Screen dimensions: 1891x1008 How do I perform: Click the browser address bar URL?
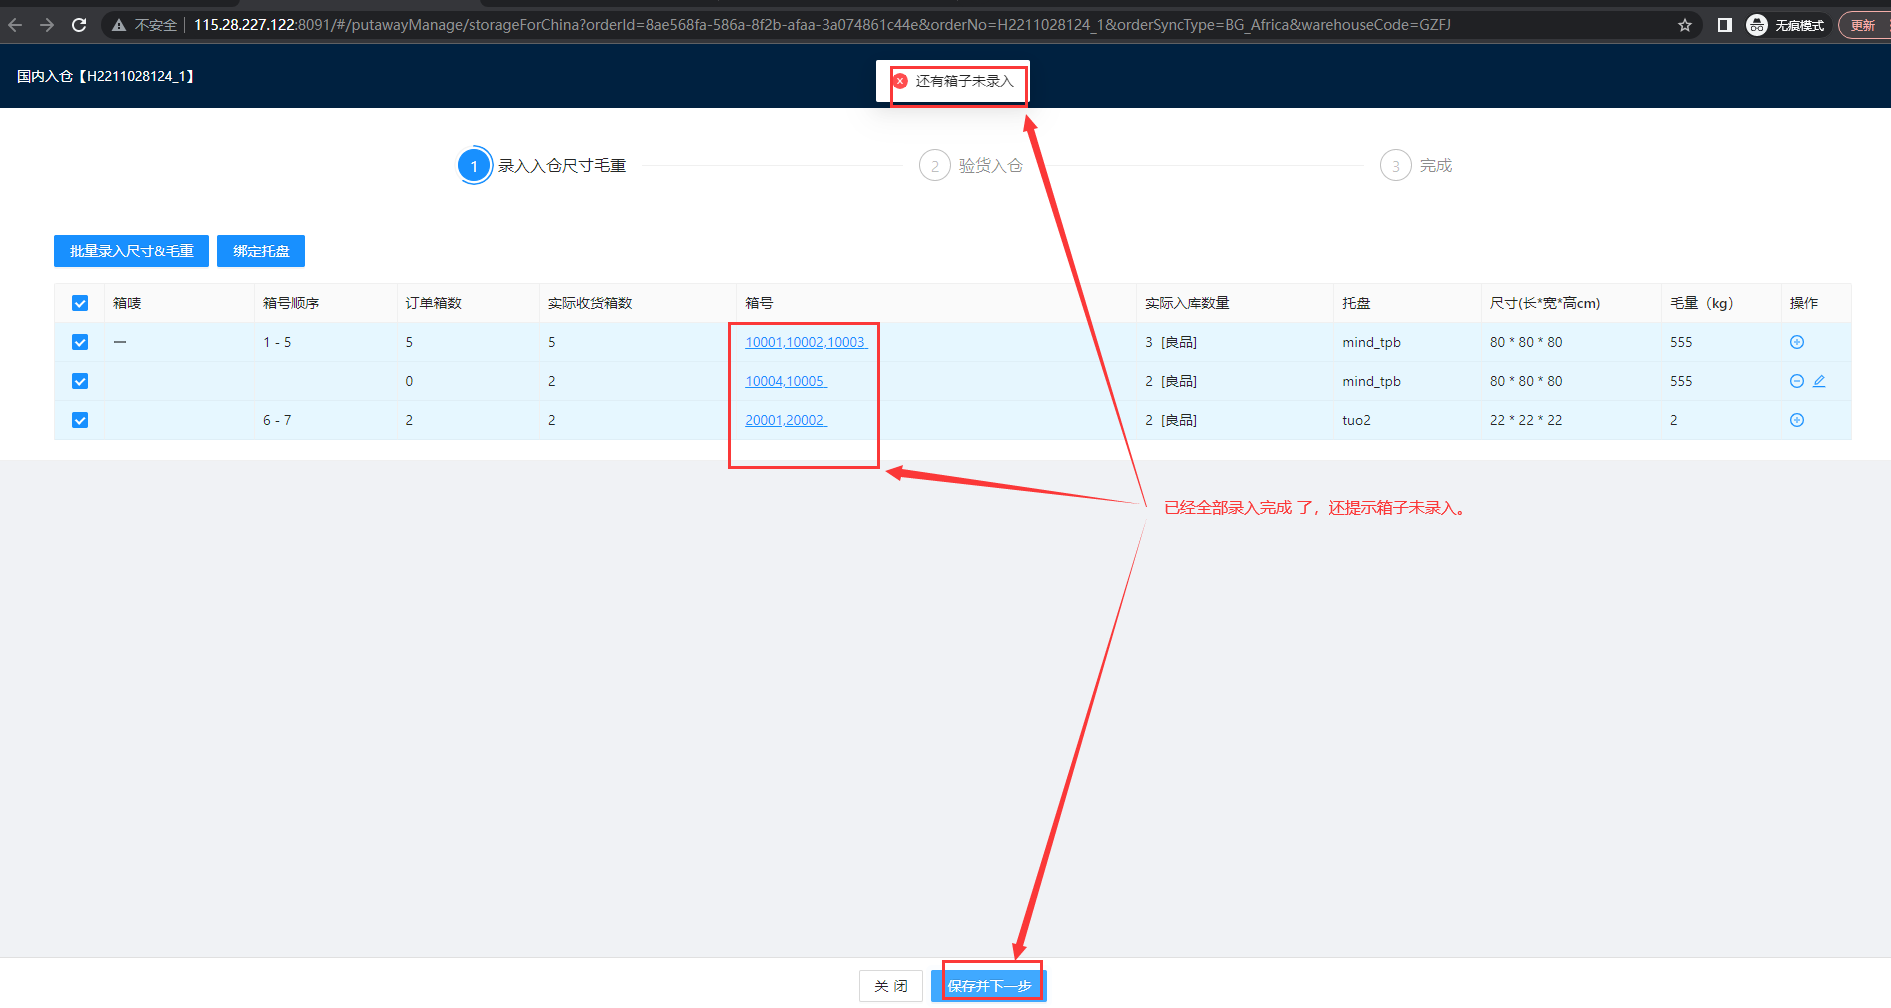tap(820, 25)
